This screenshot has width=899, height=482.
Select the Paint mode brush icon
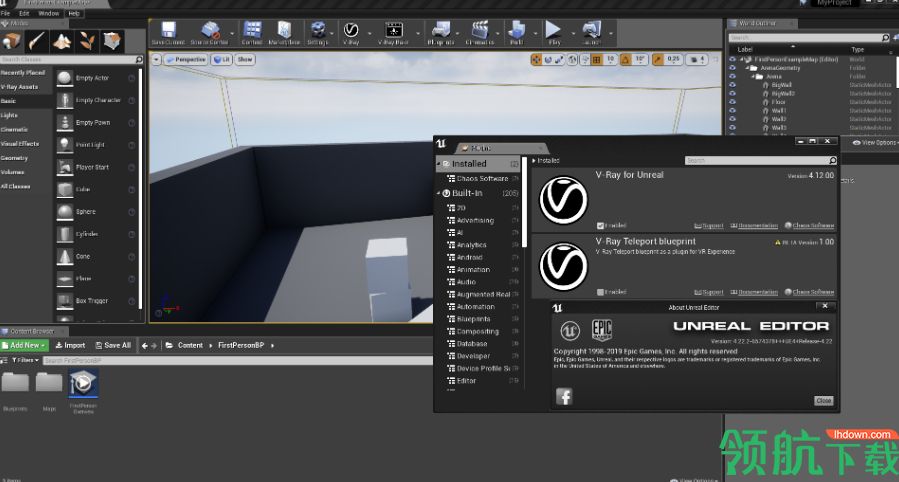pos(37,41)
